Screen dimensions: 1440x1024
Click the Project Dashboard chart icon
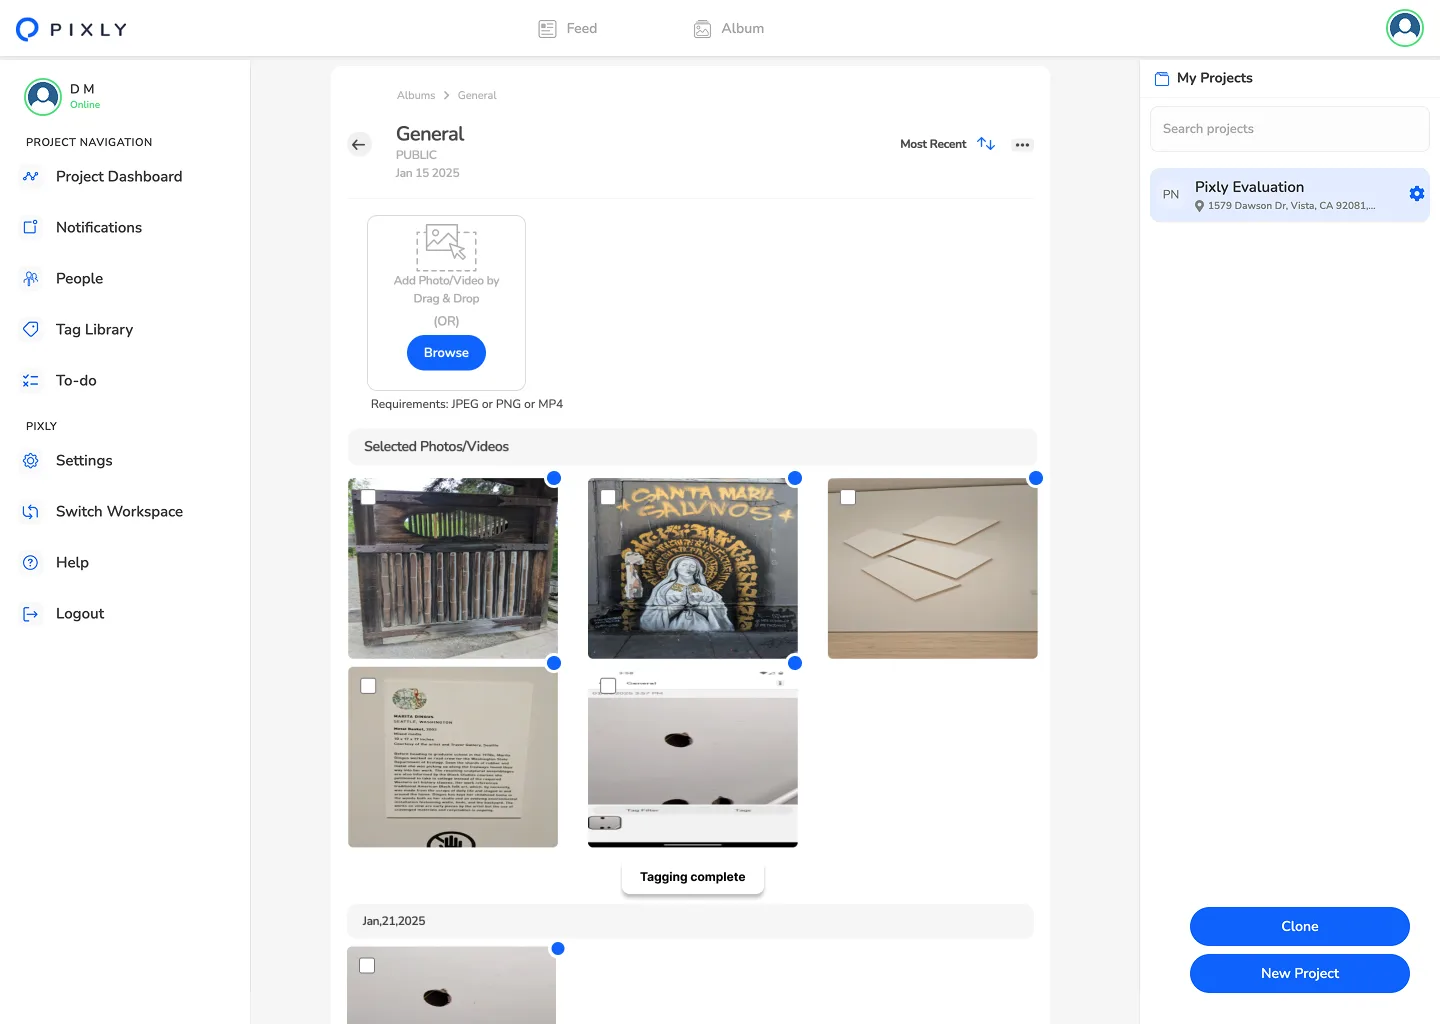coord(31,177)
